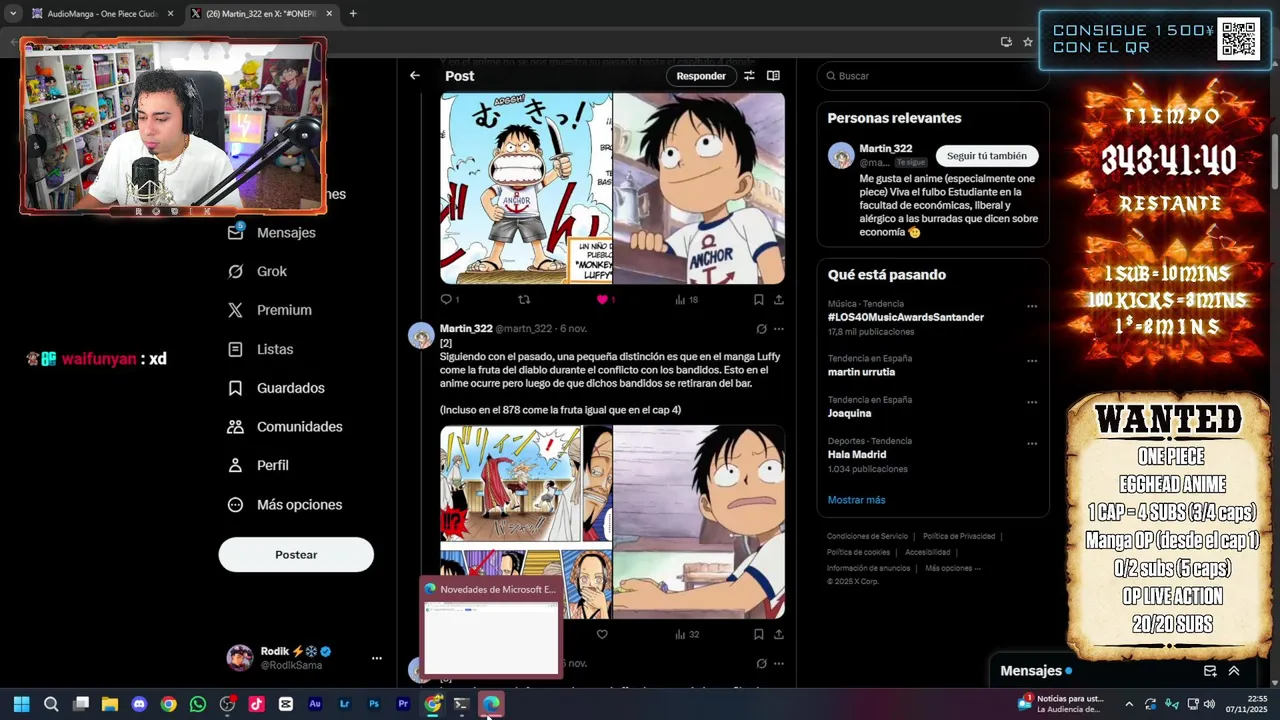Open Grok icon on Martin_322 post [2]
The width and height of the screenshot is (1280, 720).
761,329
